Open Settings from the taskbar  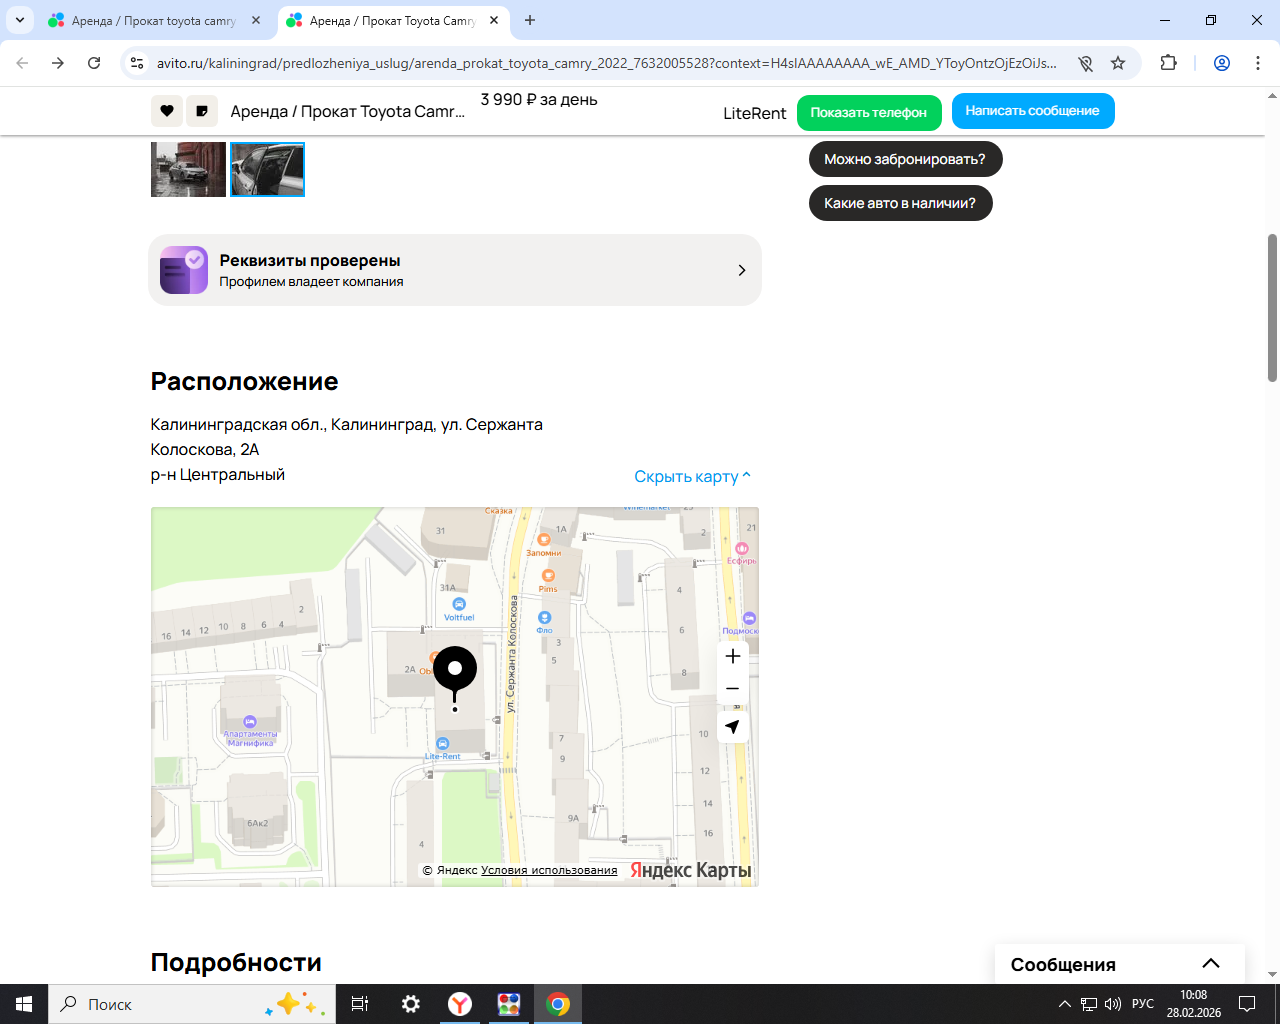point(411,1004)
